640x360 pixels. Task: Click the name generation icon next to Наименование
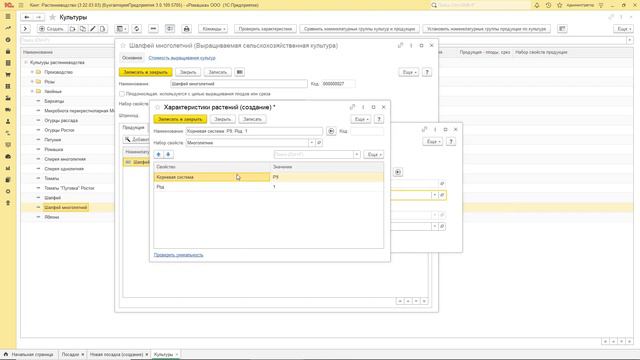click(331, 131)
